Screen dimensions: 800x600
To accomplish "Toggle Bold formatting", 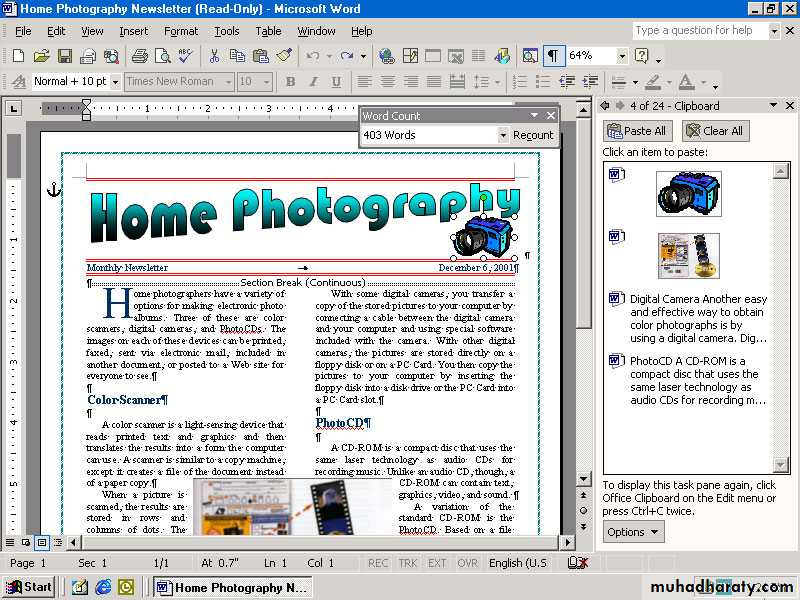I will coord(290,82).
